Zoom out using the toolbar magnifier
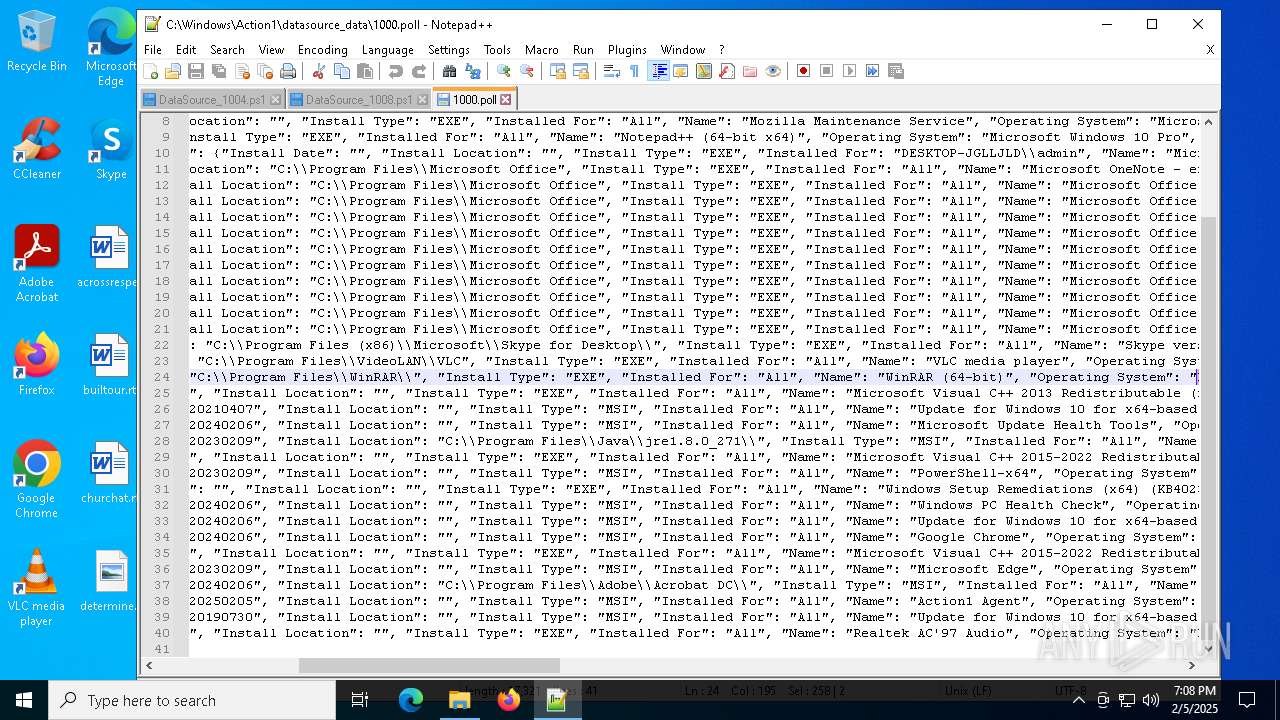Screen dimensions: 1280x720 (527, 71)
